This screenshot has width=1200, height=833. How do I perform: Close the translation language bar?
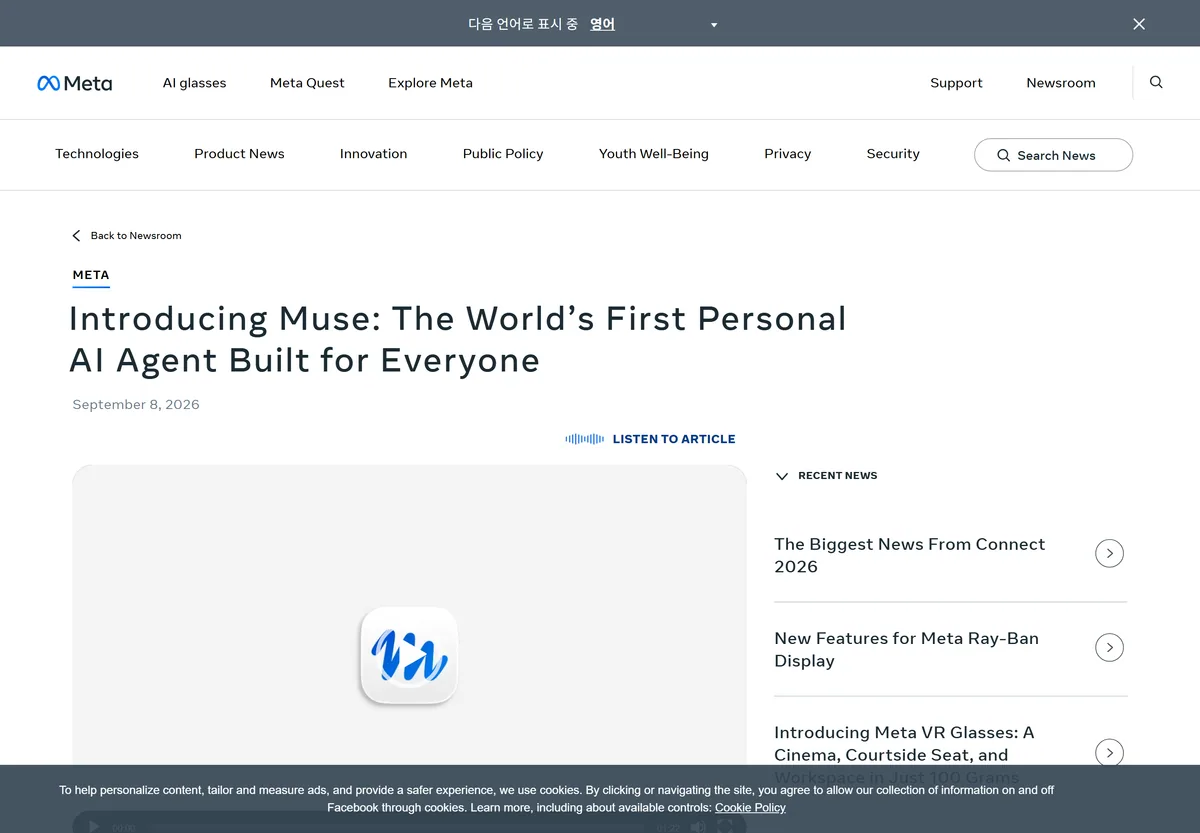tap(1139, 24)
